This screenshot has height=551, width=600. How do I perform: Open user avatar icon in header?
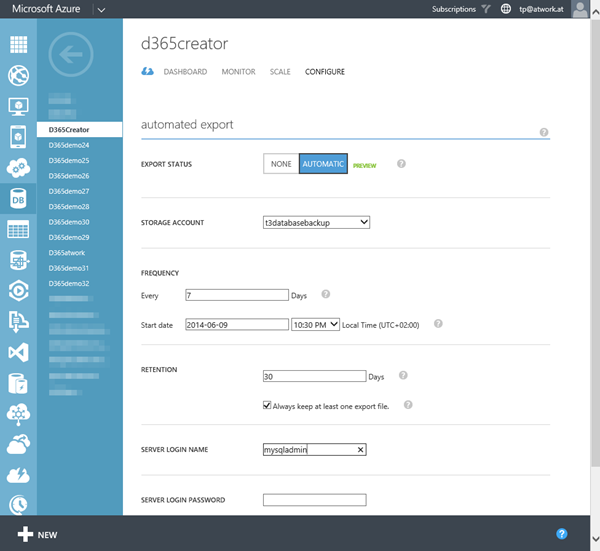[x=580, y=9]
